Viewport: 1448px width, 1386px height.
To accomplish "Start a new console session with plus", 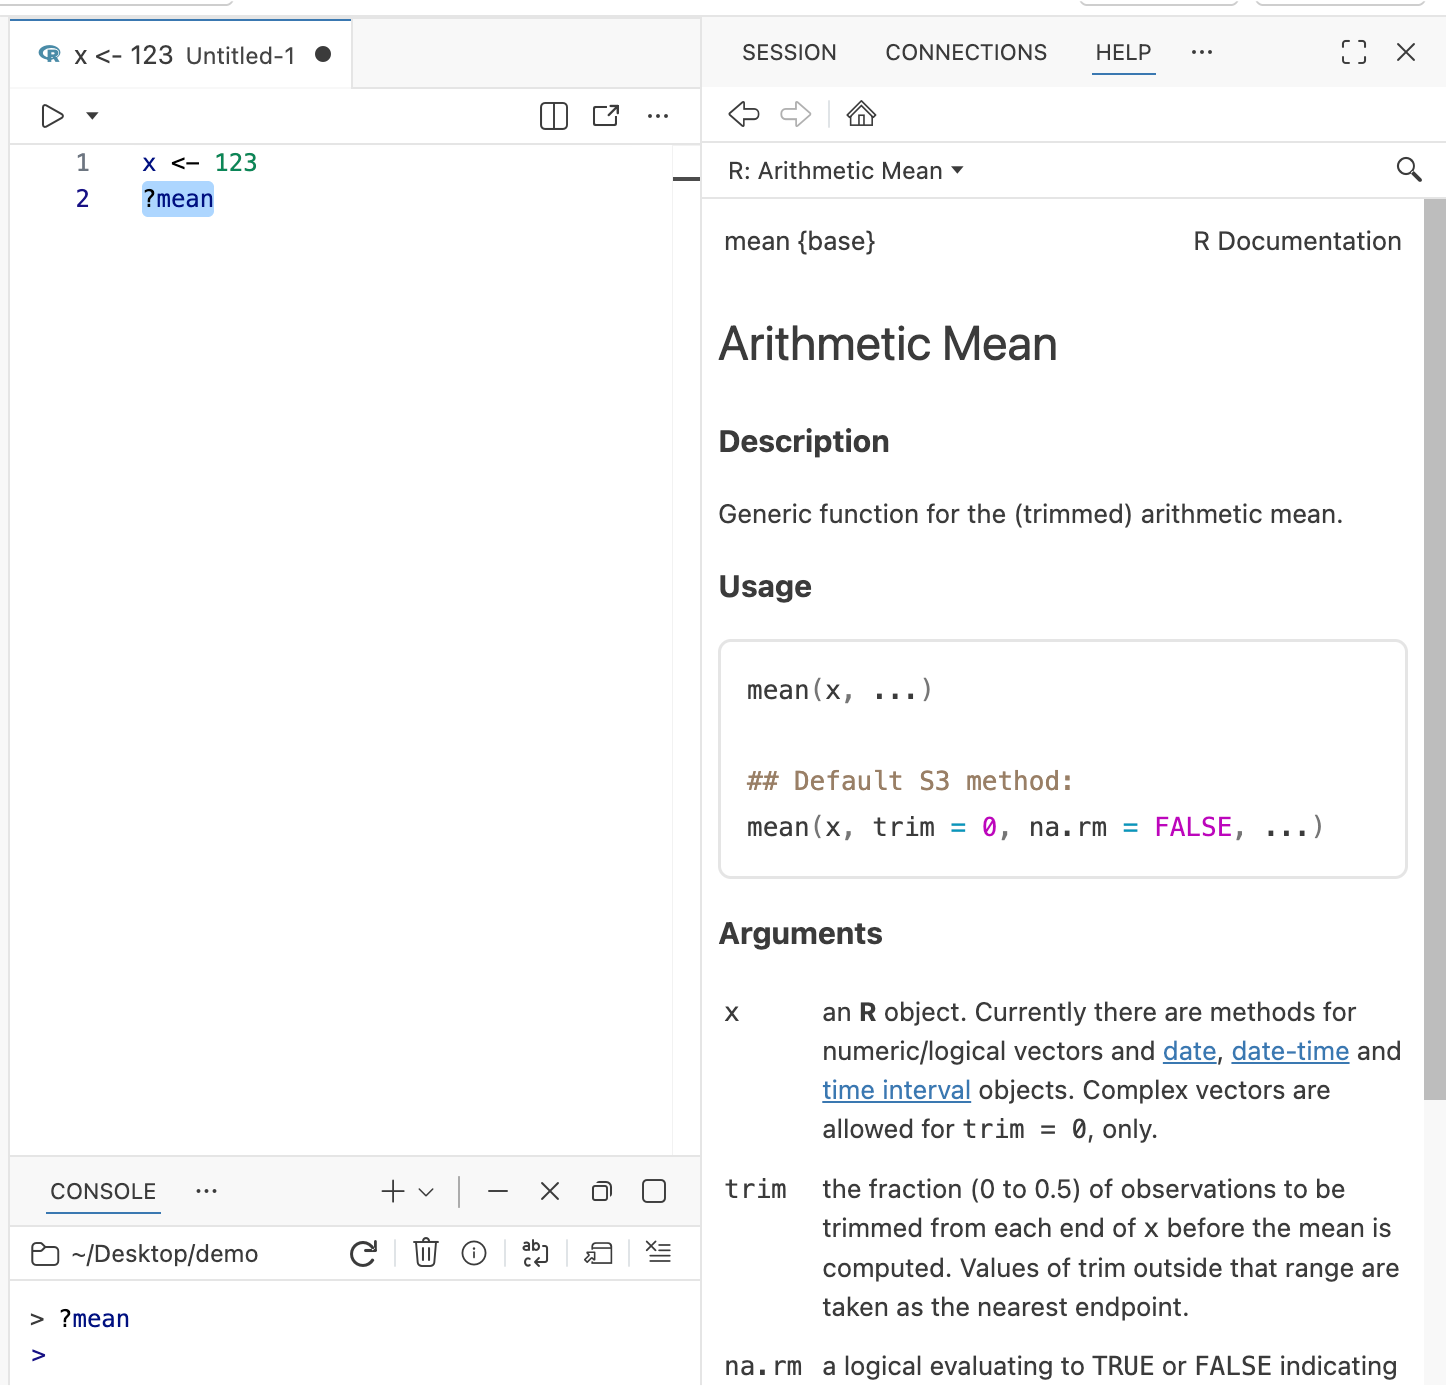I will (x=391, y=1191).
